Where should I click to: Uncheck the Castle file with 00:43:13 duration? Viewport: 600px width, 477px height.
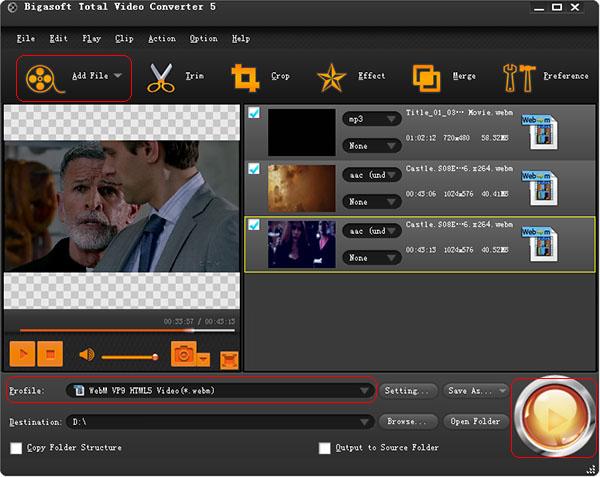point(254,225)
